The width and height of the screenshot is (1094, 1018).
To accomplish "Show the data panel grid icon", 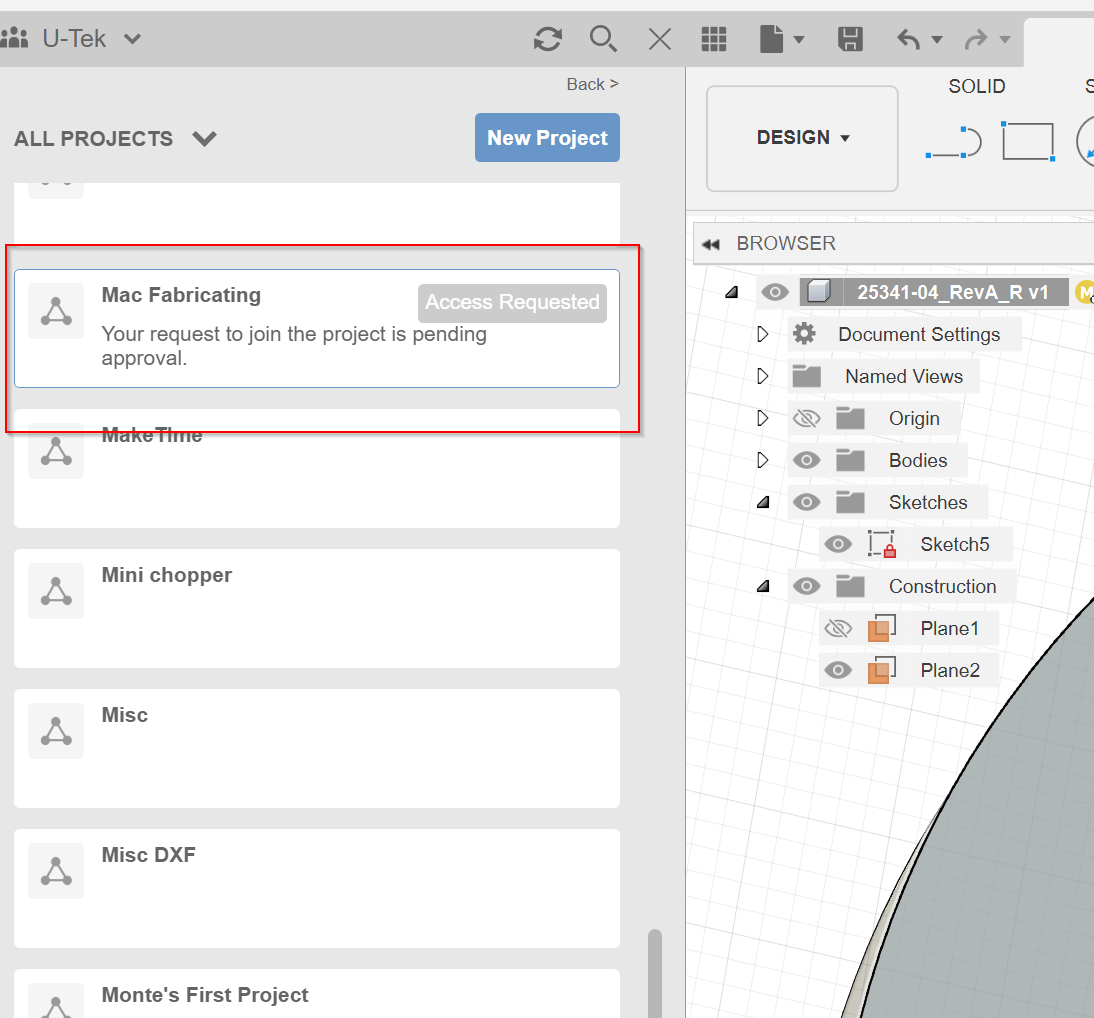I will click(714, 39).
